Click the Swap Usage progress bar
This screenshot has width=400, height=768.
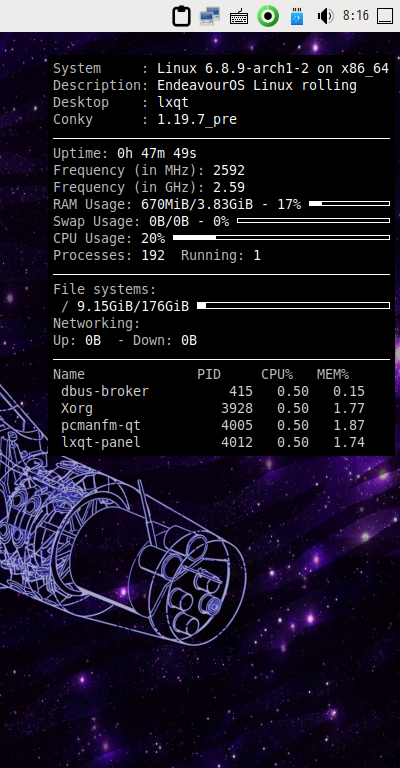tap(313, 220)
